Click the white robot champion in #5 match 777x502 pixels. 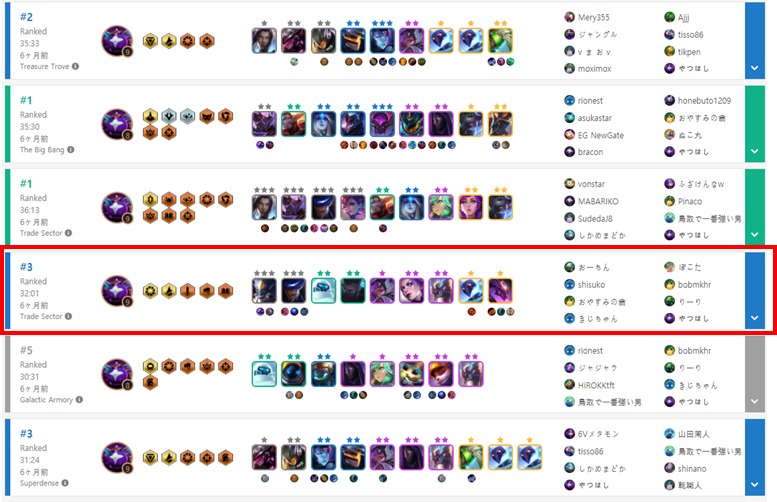tap(264, 374)
